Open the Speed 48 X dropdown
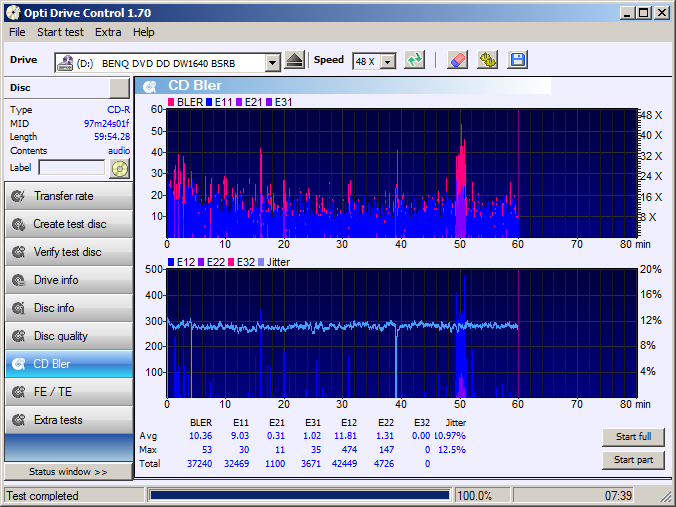 [x=388, y=62]
